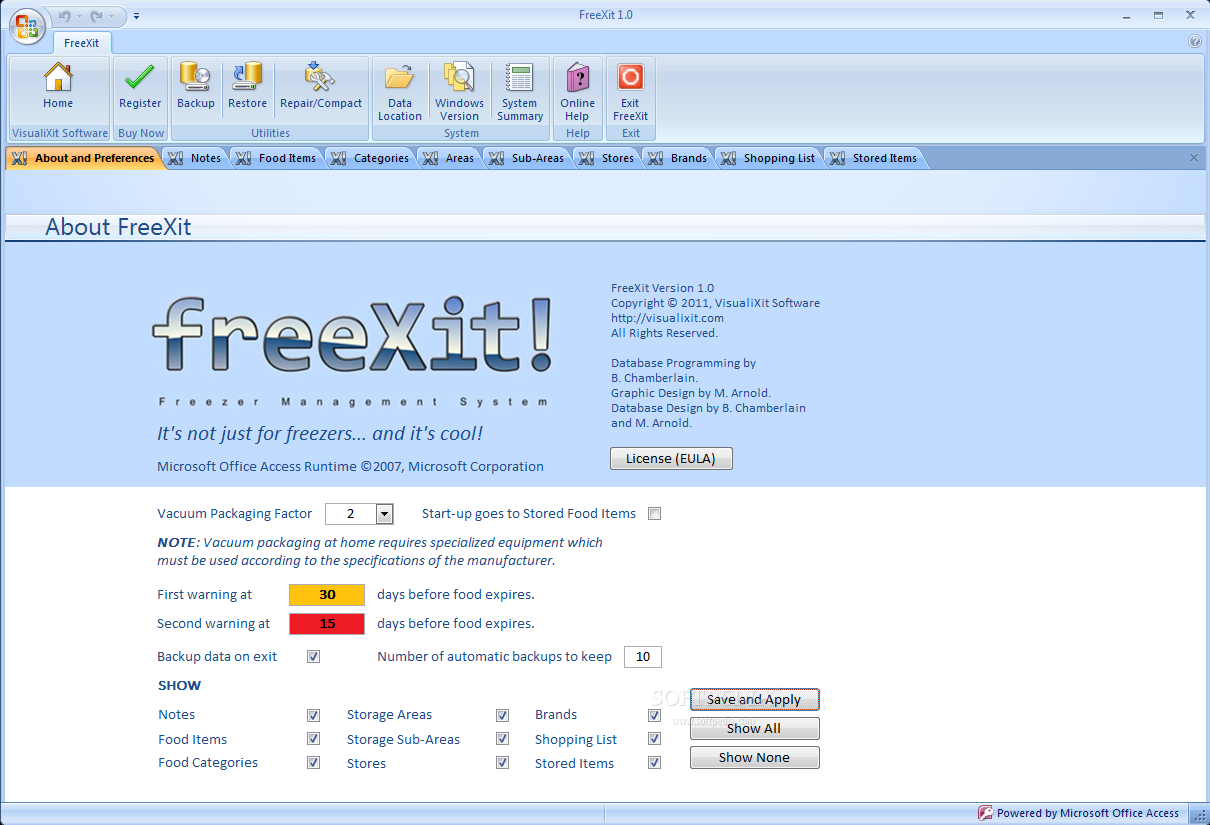
Task: Toggle Backup data on exit checkbox
Action: tap(314, 657)
